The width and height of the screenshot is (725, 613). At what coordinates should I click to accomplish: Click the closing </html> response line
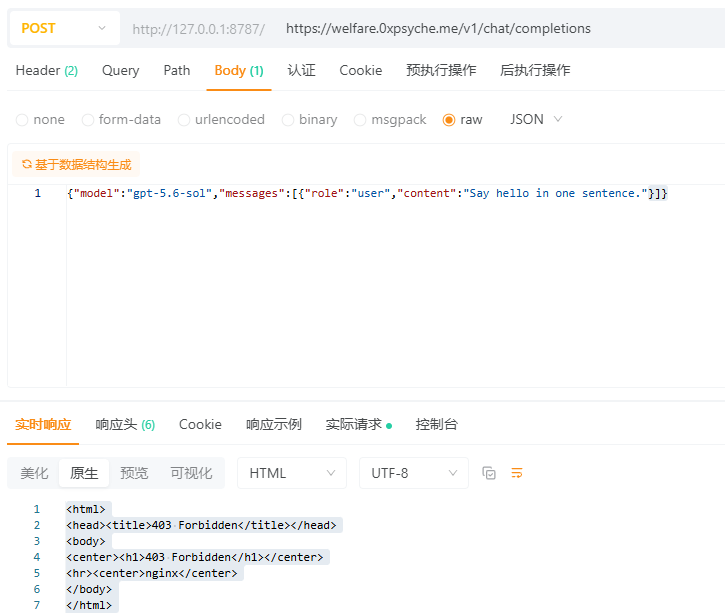coord(89,605)
